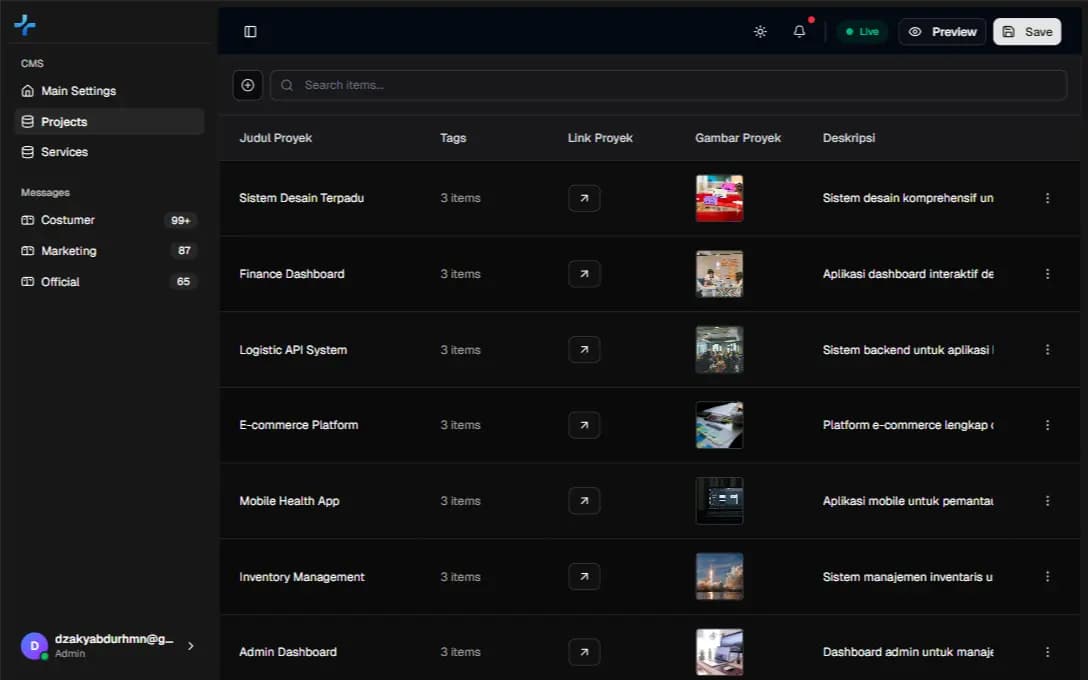Click 87 badge next to Marketing
This screenshot has width=1088, height=680.
click(x=184, y=250)
